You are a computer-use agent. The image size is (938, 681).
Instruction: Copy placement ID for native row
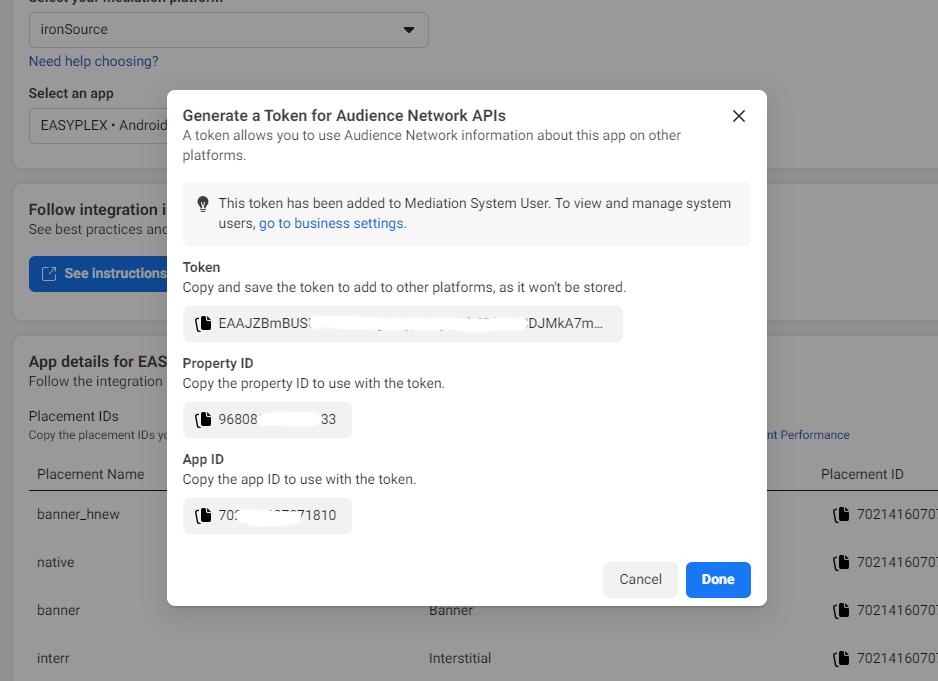point(841,563)
